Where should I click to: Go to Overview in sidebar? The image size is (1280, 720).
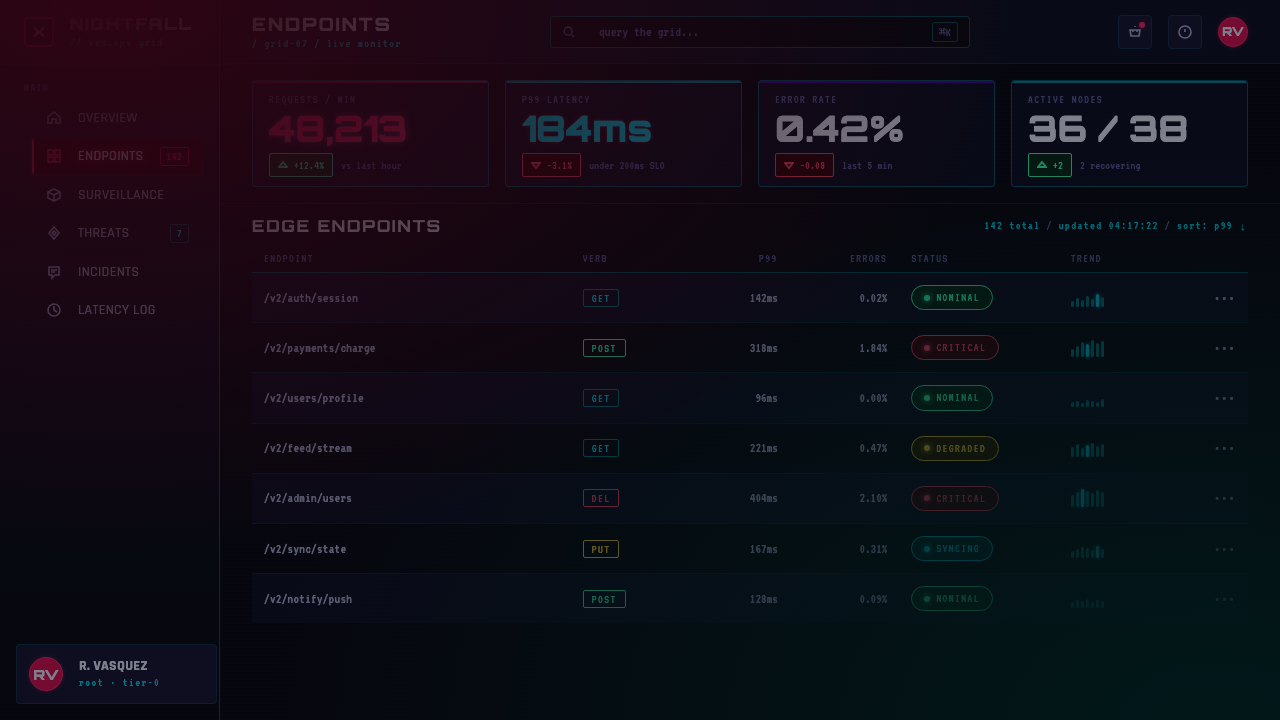point(117,118)
